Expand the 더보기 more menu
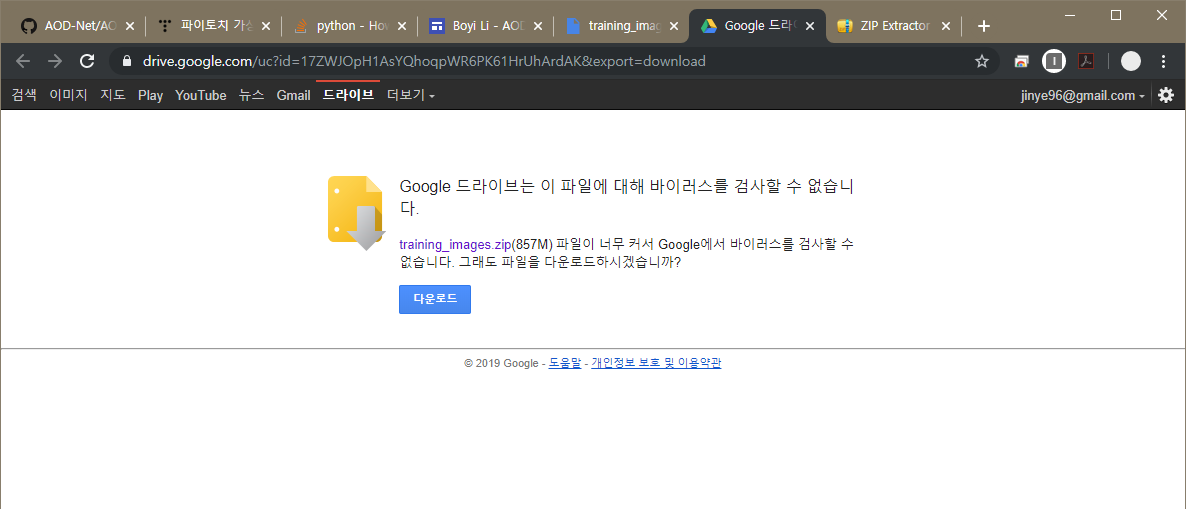Viewport: 1186px width, 509px height. point(411,95)
